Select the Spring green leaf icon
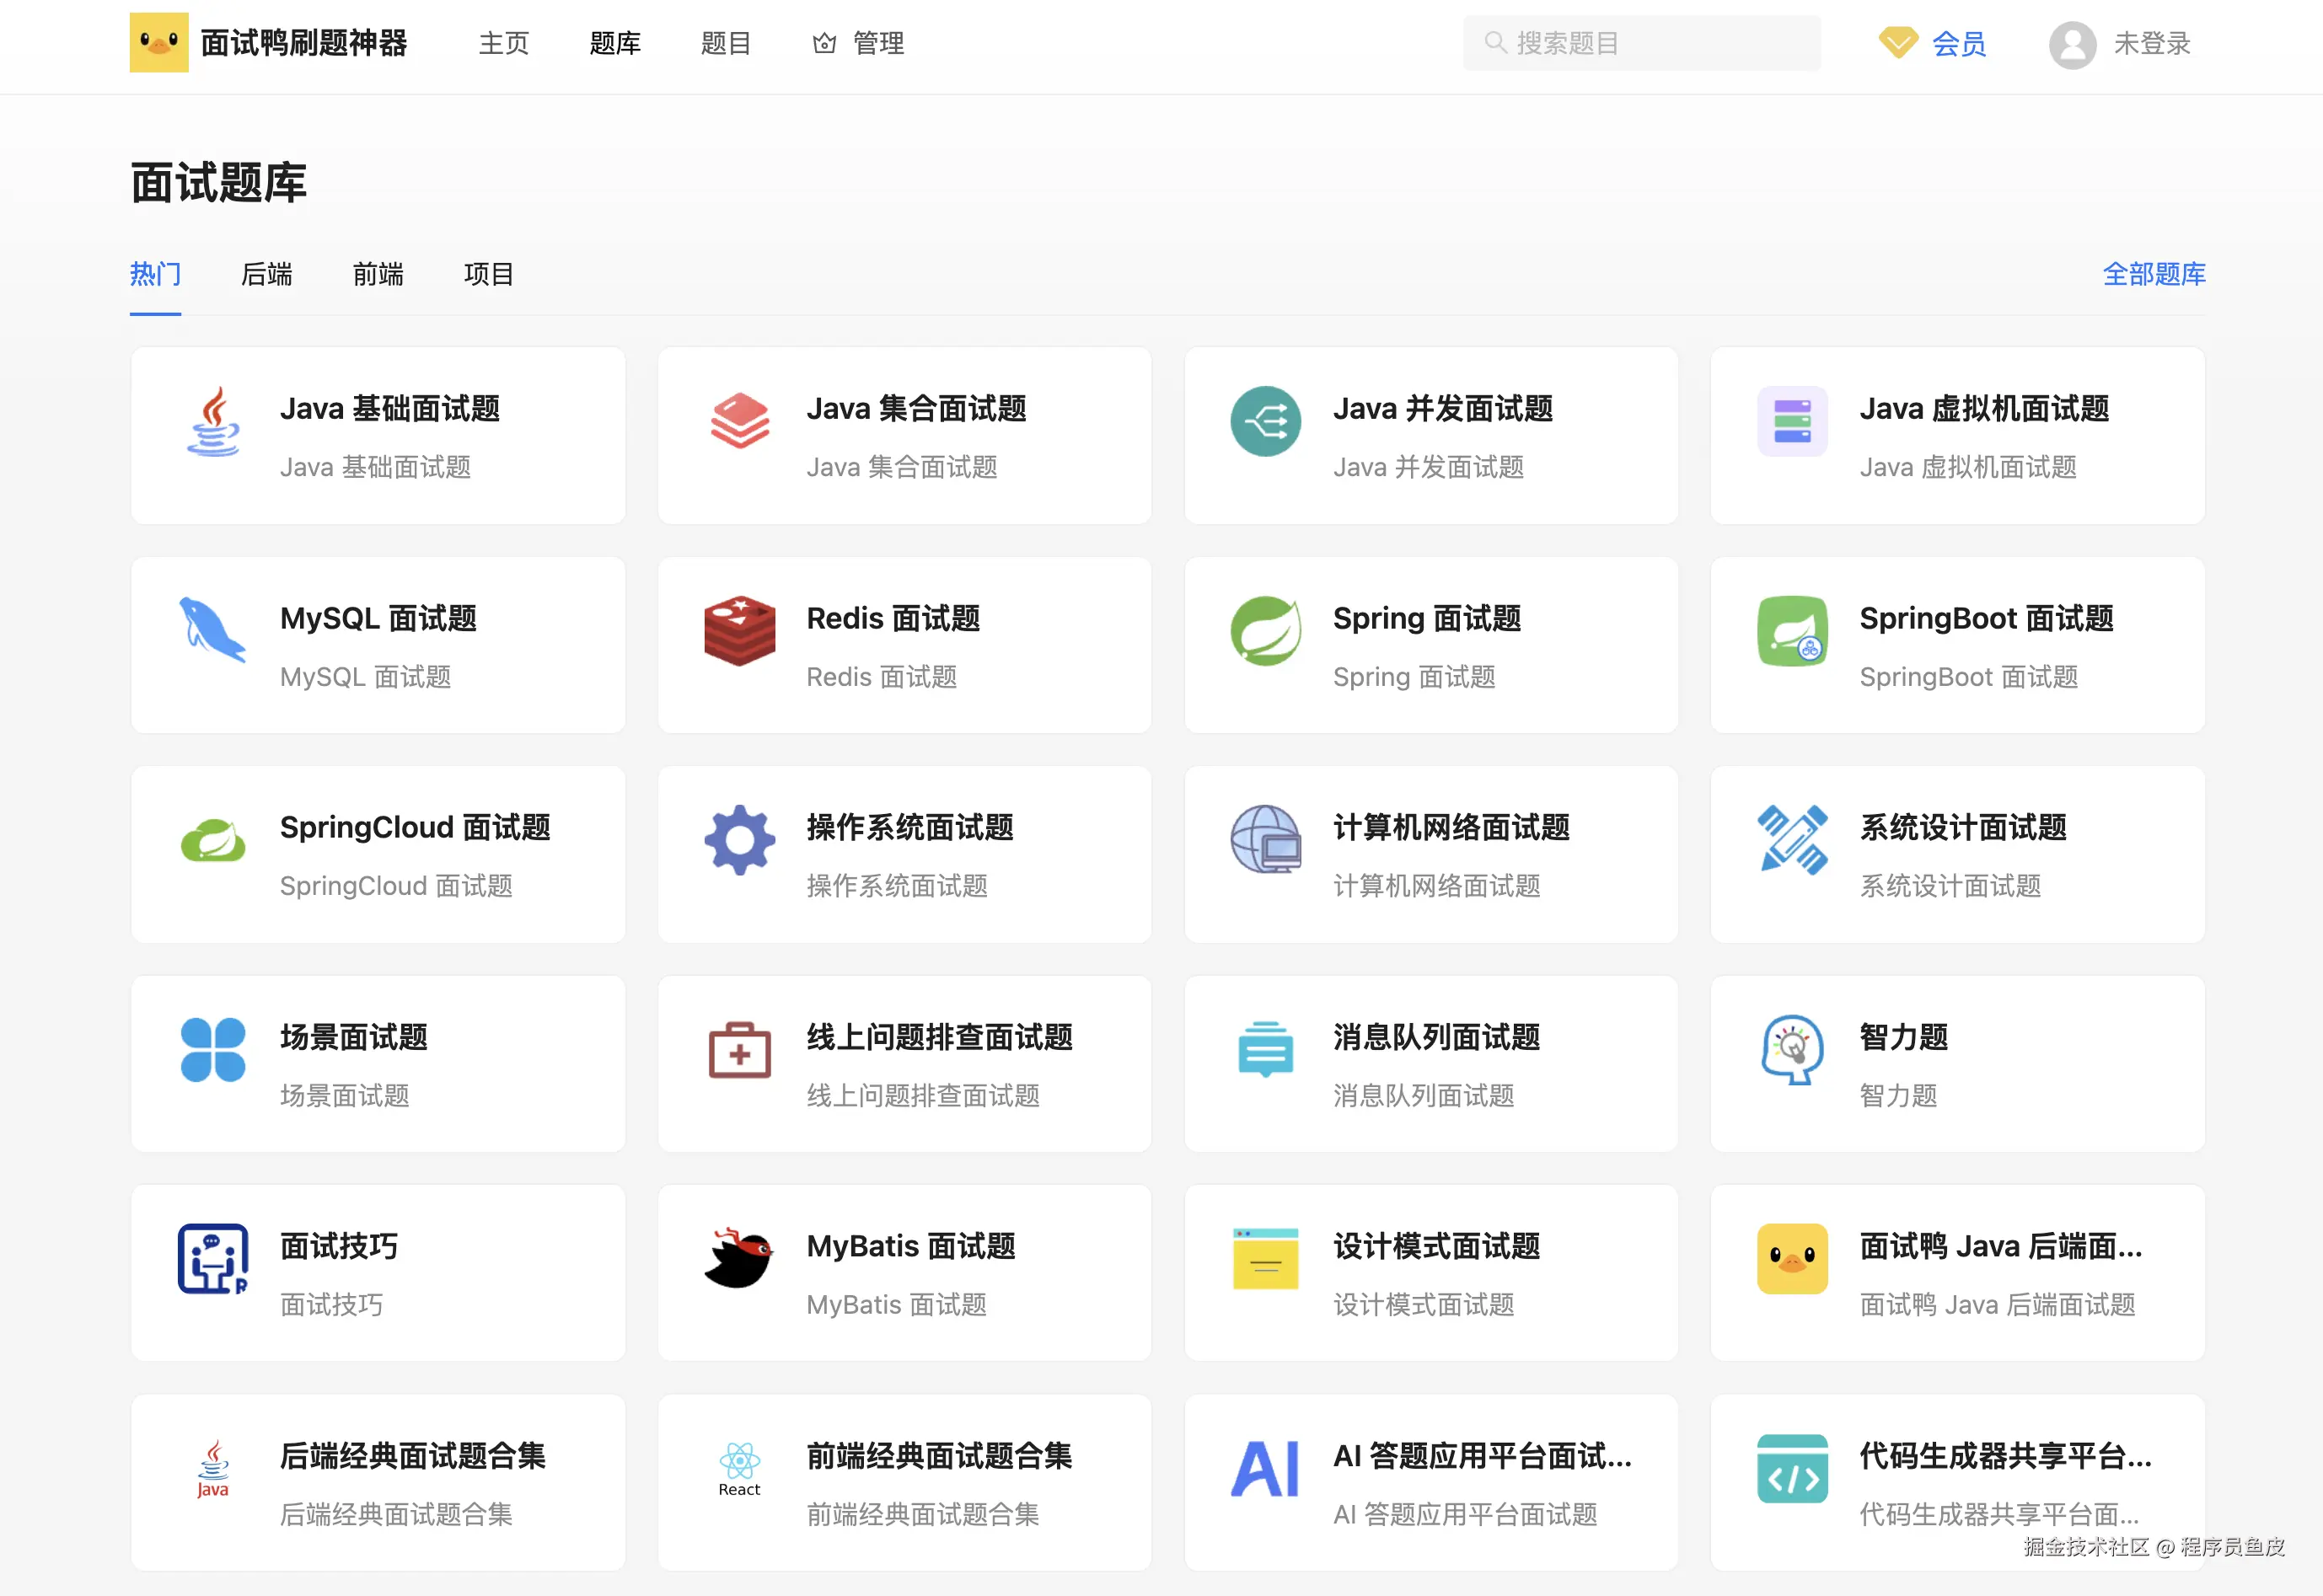This screenshot has height=1596, width=2323. [x=1265, y=631]
